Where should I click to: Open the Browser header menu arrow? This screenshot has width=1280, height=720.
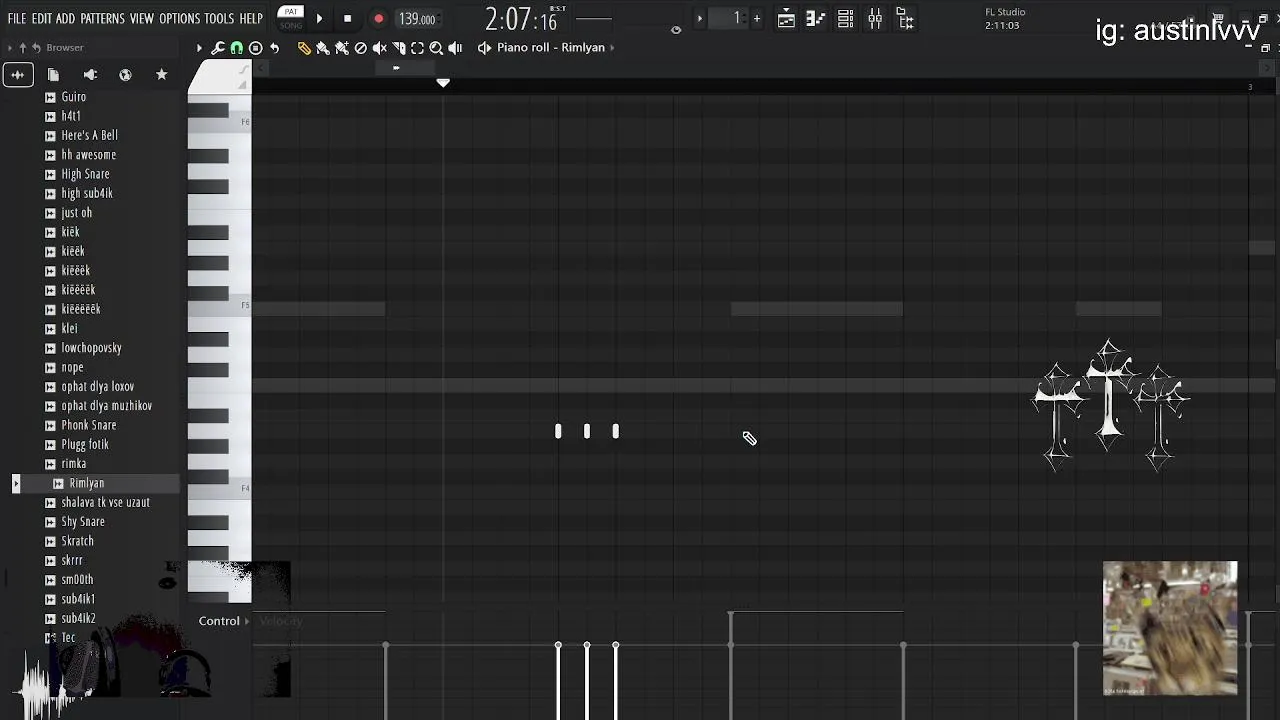pos(9,48)
